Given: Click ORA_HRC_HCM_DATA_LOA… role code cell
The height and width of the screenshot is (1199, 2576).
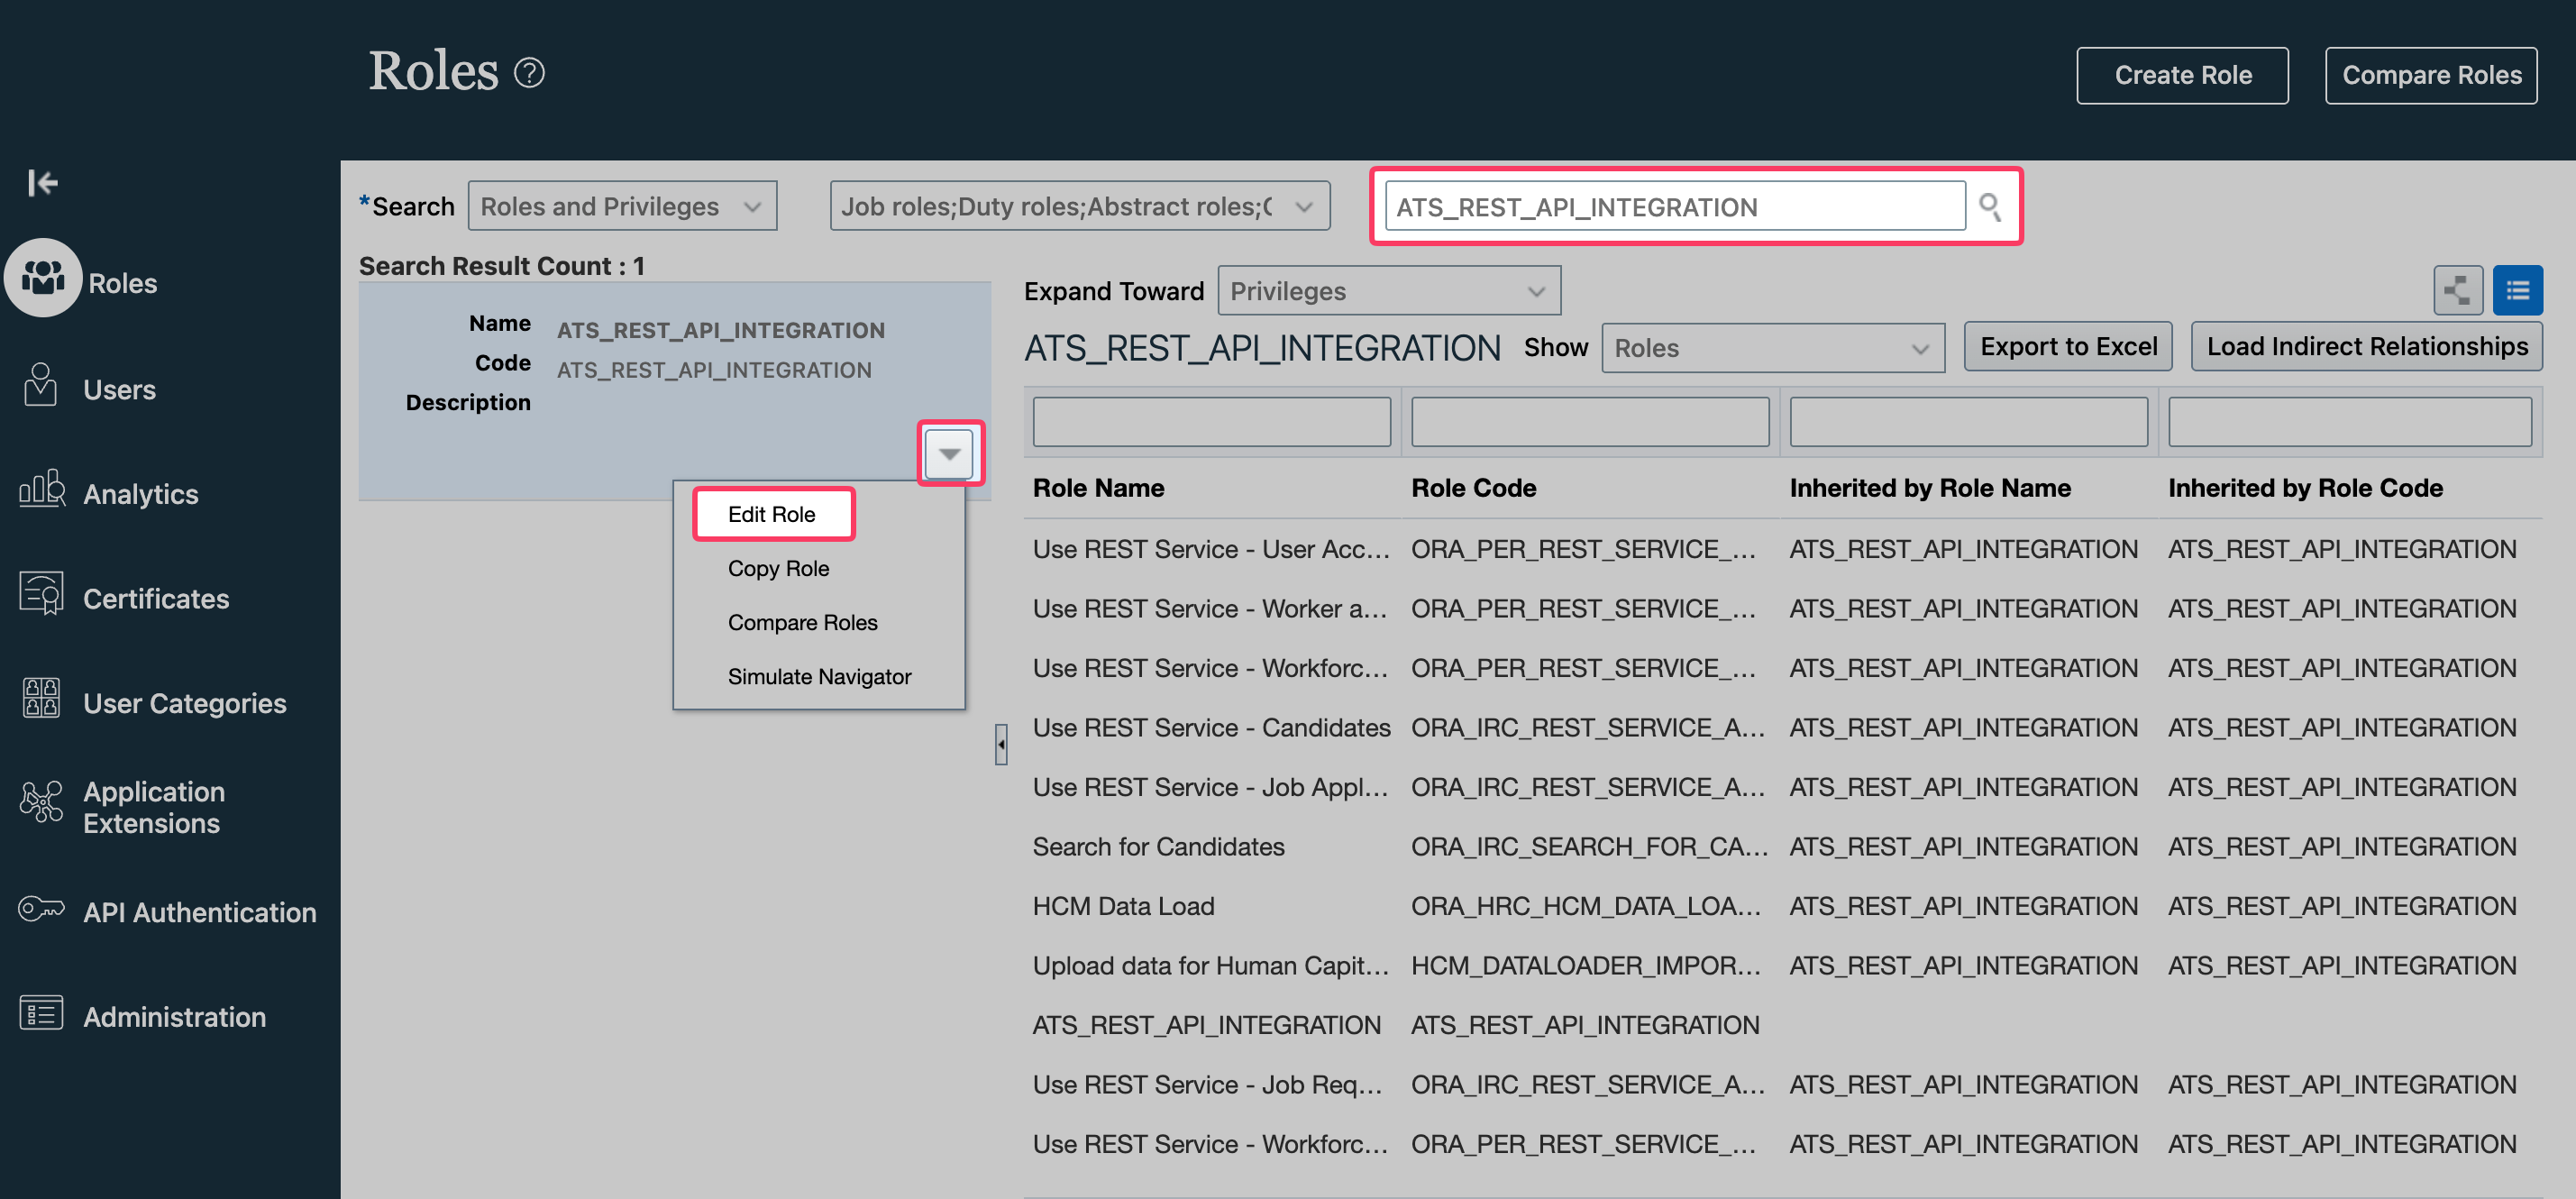Looking at the screenshot, I should pyautogui.click(x=1586, y=906).
